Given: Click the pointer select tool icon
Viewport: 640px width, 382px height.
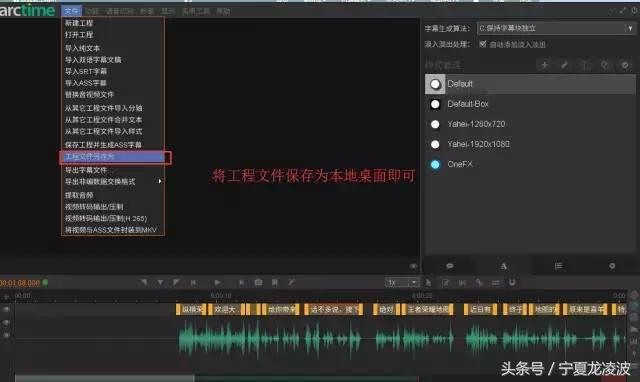Looking at the screenshot, I should (x=428, y=282).
